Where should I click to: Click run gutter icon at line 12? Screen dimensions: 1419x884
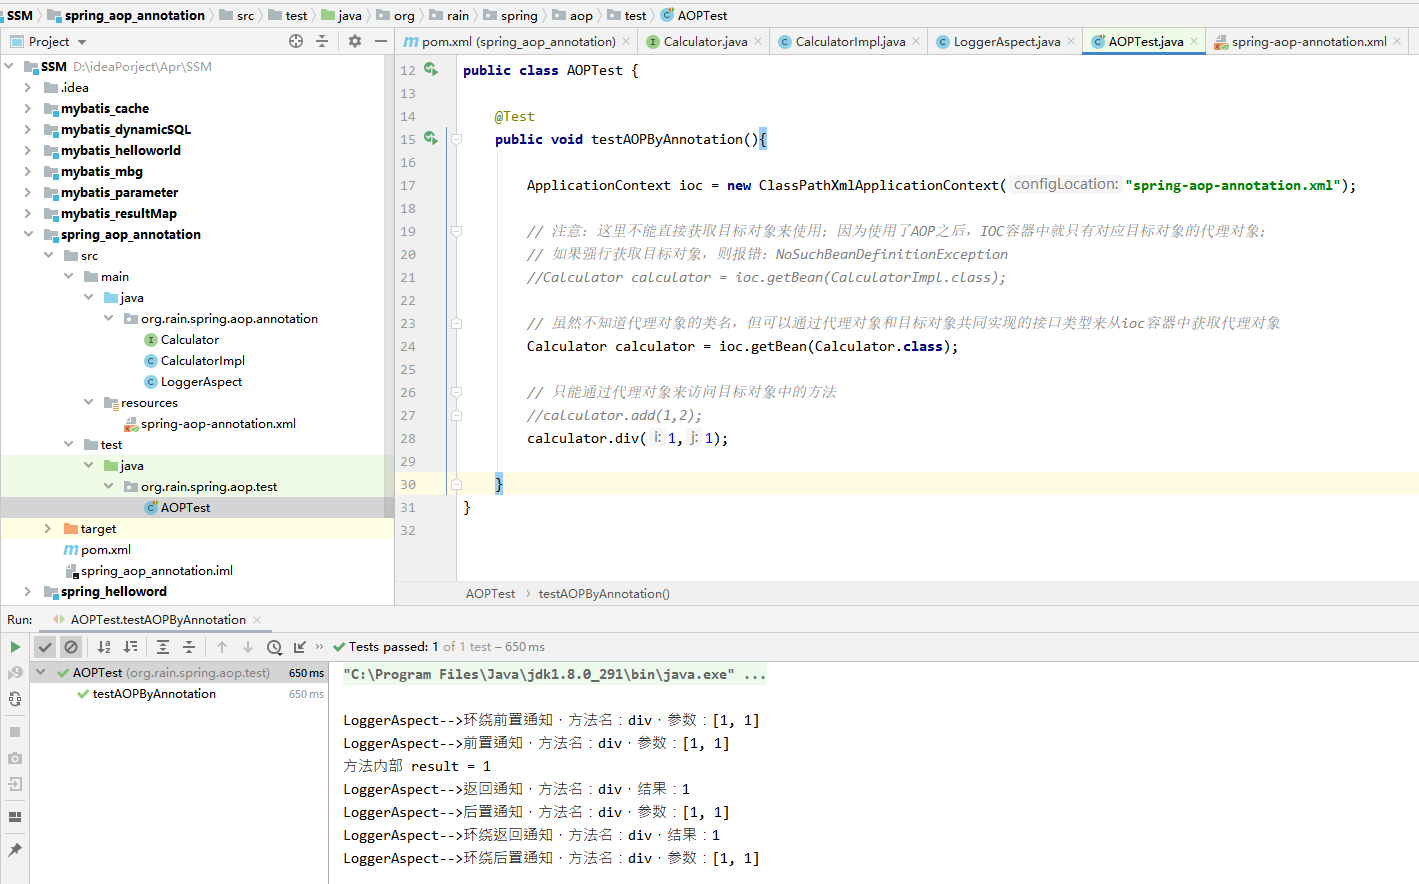pyautogui.click(x=431, y=69)
